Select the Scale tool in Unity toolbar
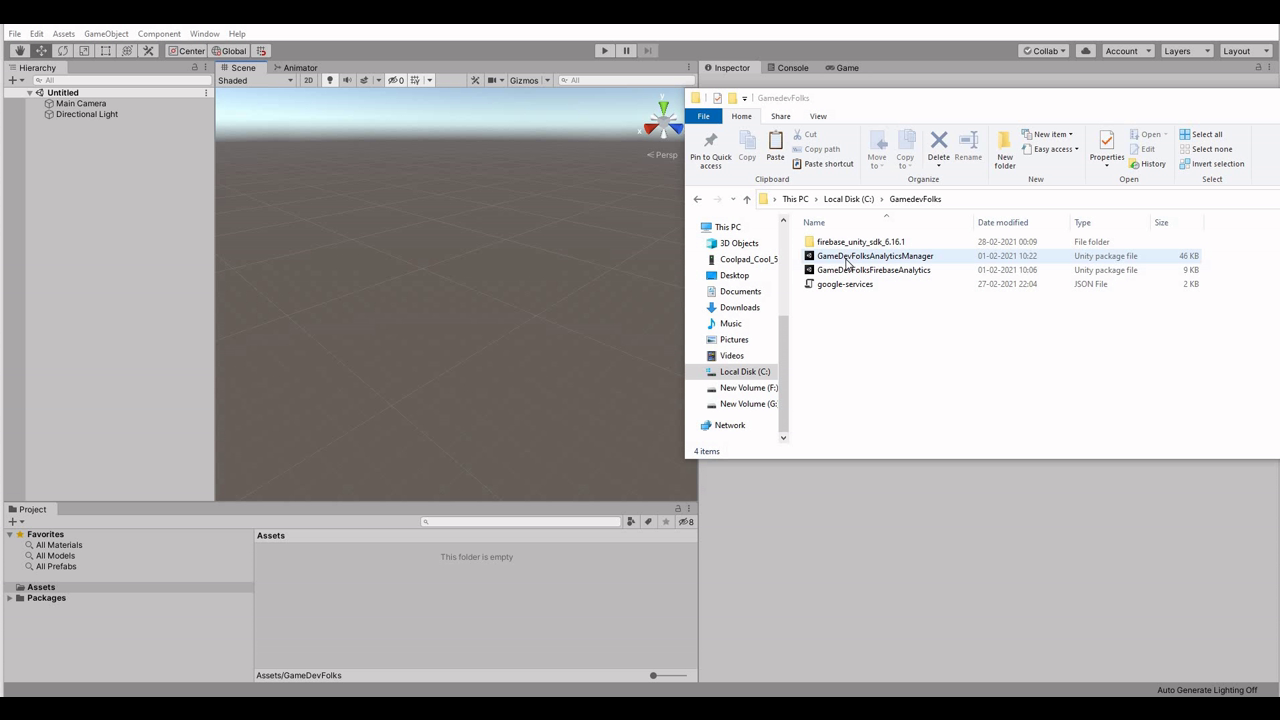 (x=84, y=51)
